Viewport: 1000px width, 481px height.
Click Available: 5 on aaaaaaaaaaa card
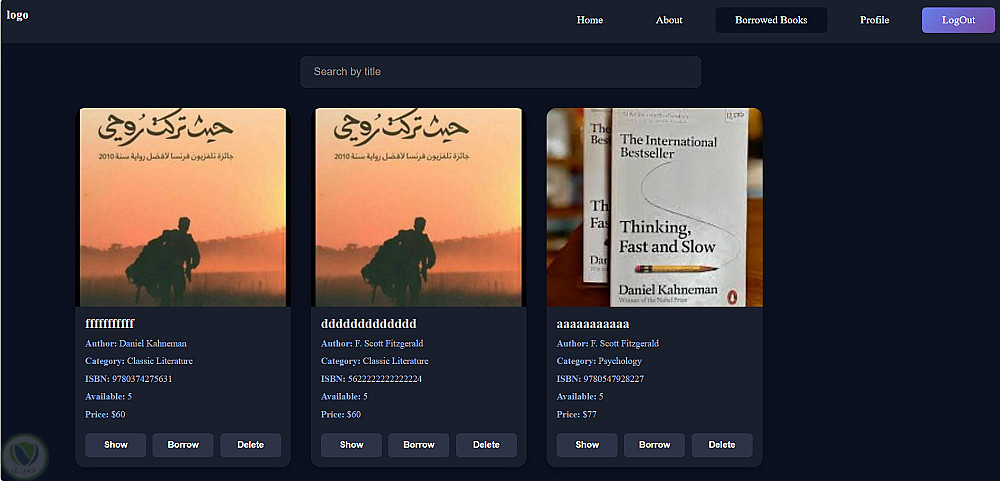580,397
